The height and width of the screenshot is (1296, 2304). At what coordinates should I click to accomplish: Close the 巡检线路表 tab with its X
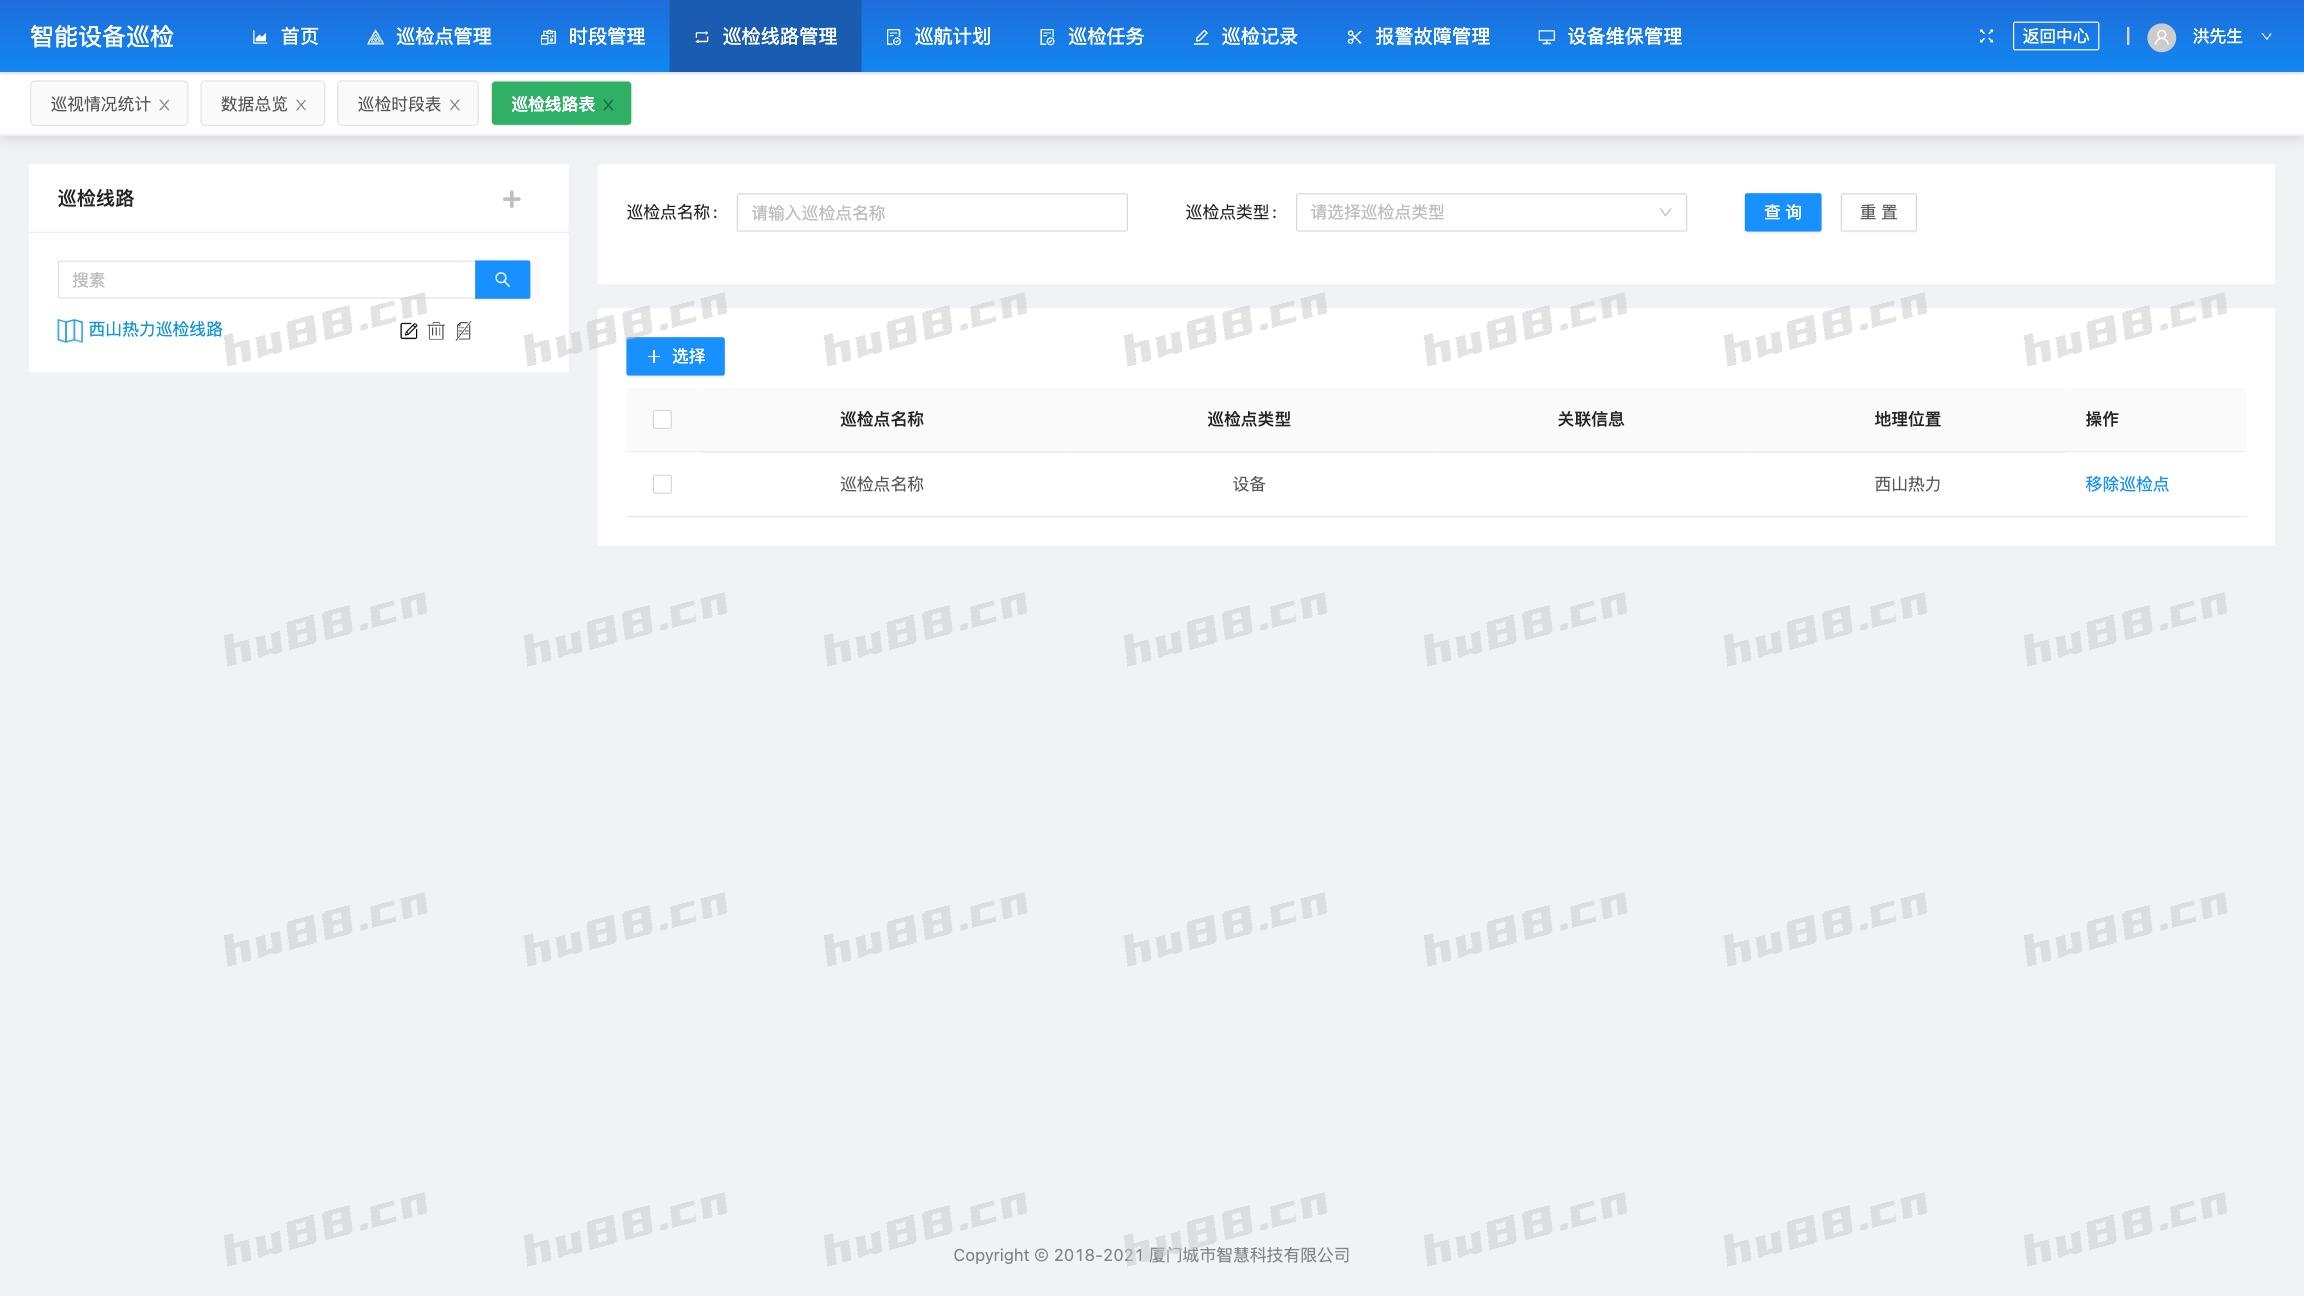pos(608,105)
